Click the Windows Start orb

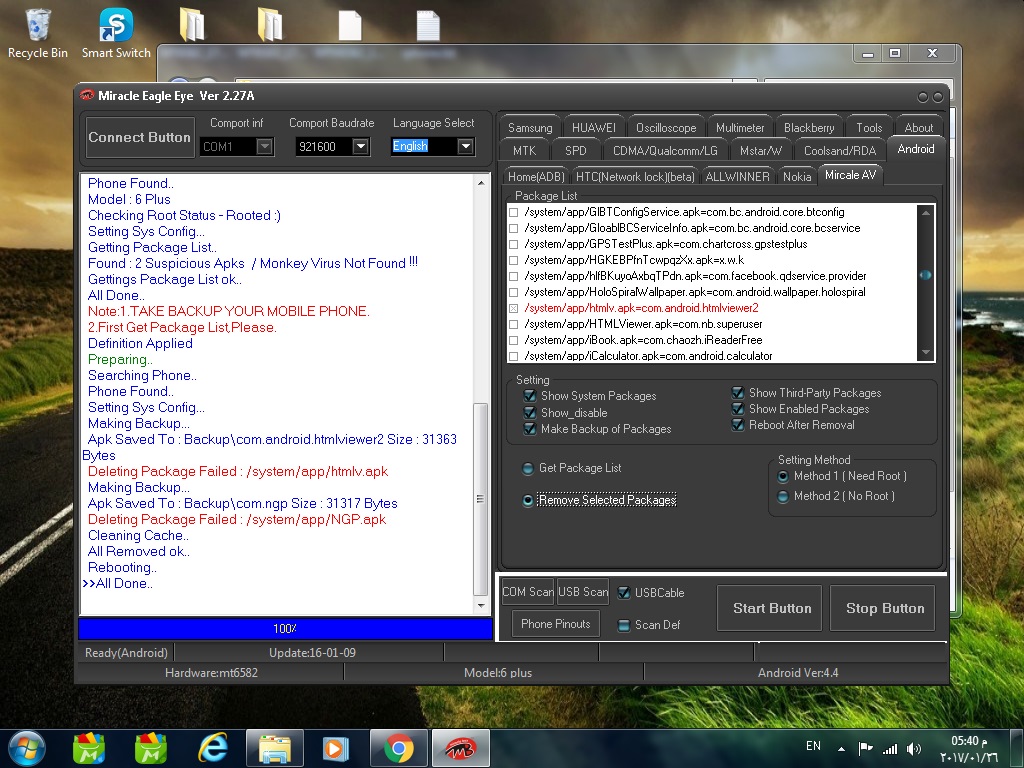(27, 748)
